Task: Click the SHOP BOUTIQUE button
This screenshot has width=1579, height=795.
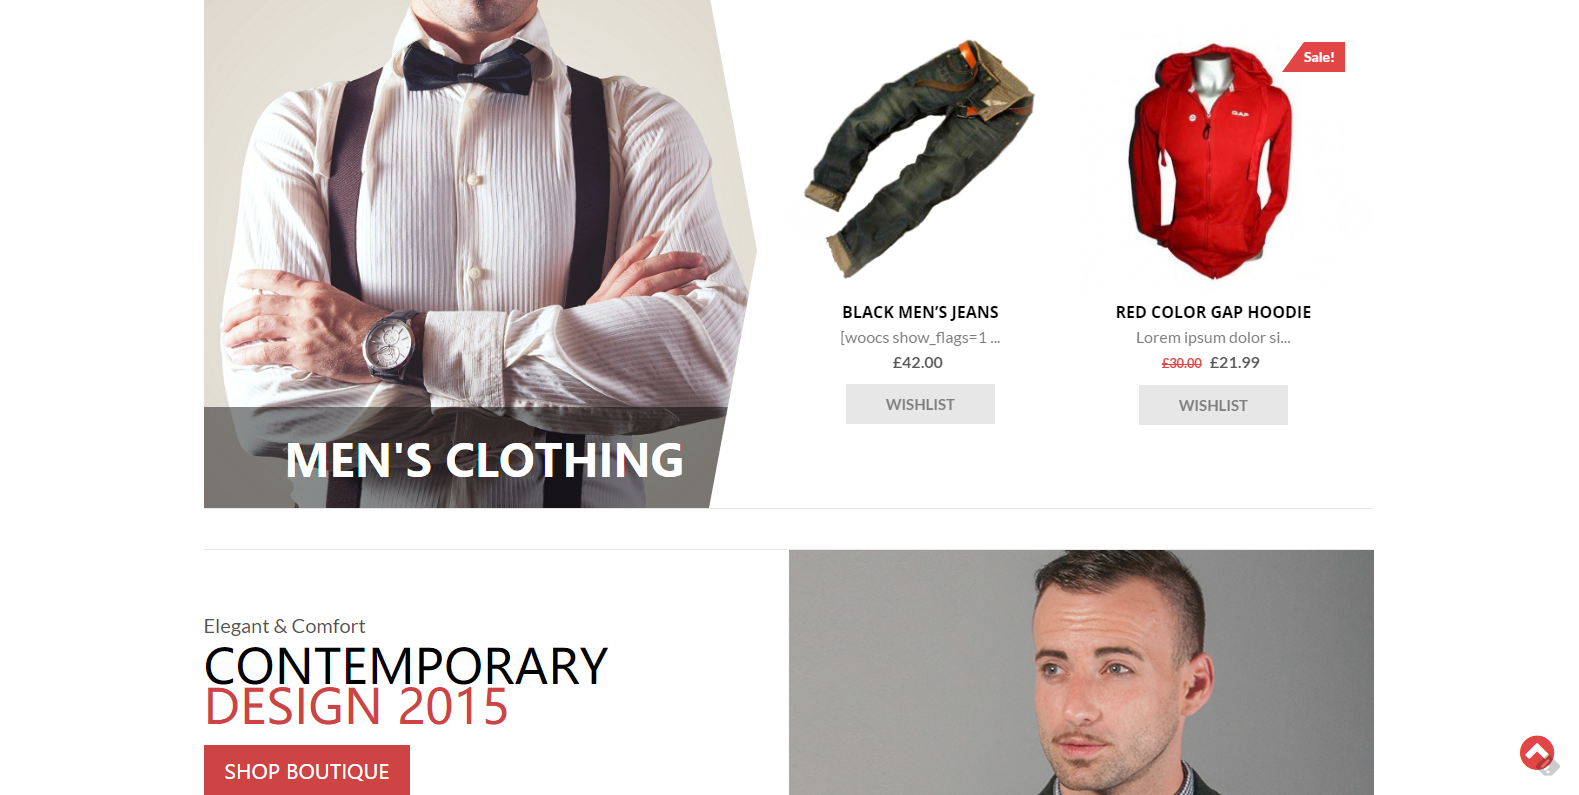Action: tap(307, 771)
